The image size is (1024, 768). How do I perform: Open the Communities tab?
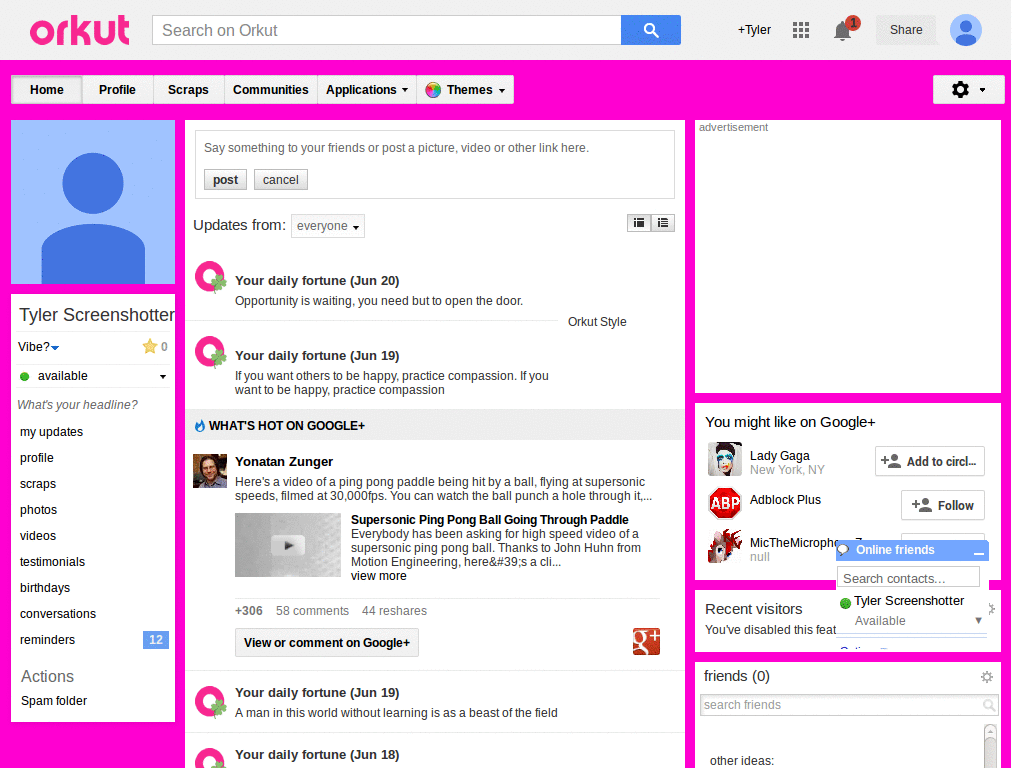[270, 89]
